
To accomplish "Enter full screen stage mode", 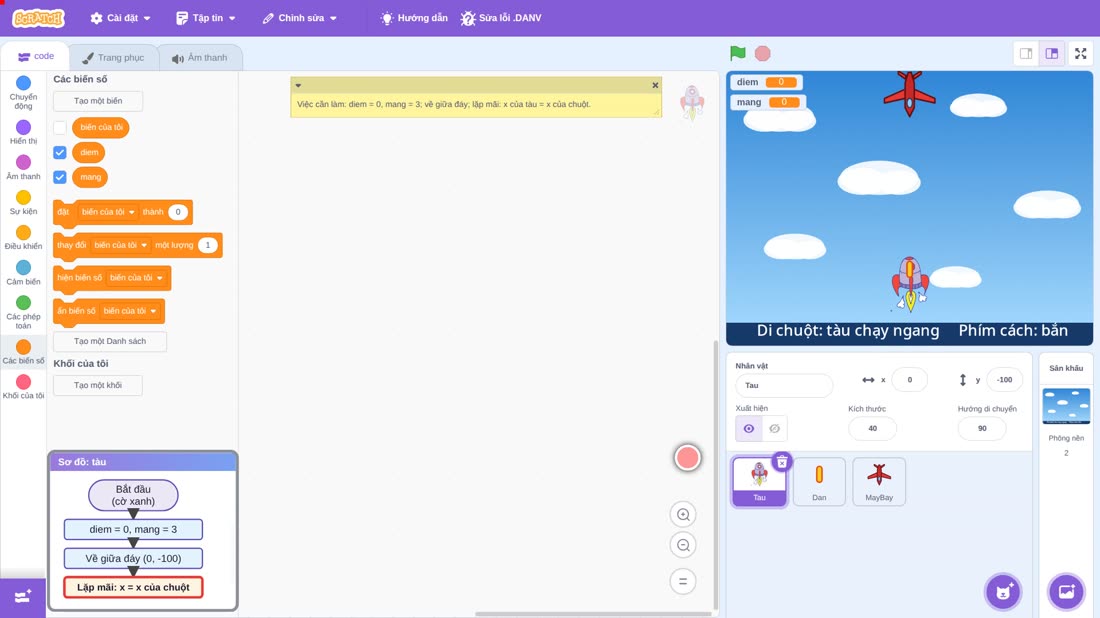I will pyautogui.click(x=1080, y=53).
